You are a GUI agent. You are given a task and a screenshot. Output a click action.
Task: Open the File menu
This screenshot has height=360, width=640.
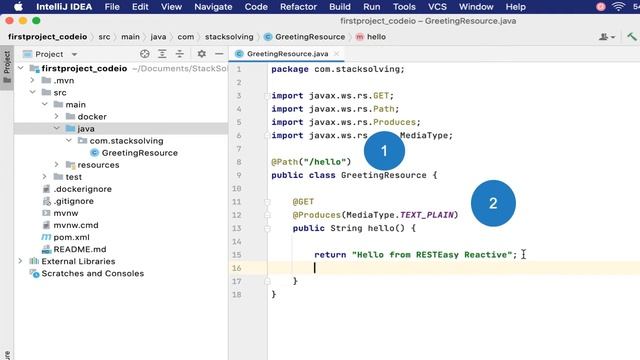point(112,7)
